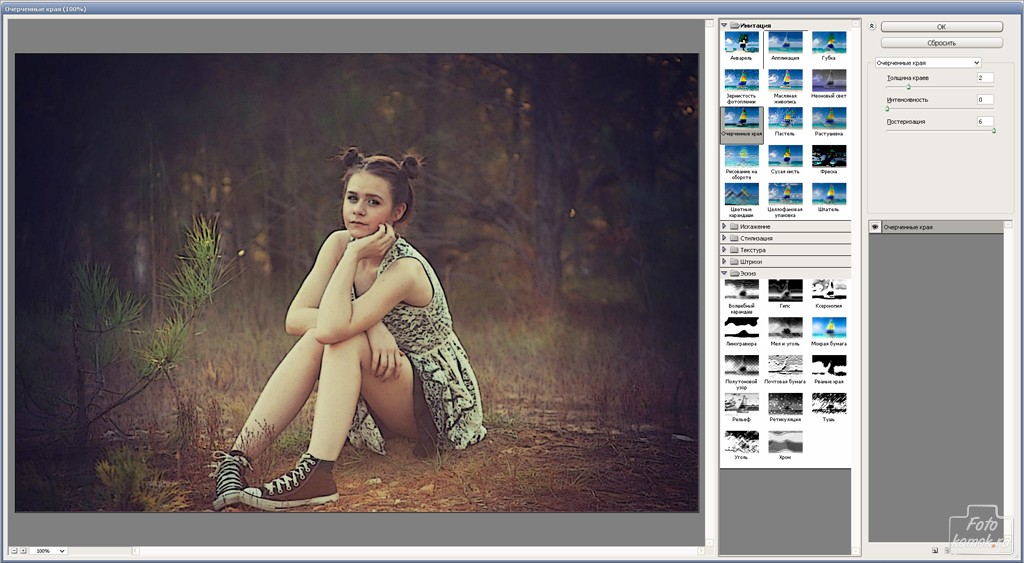
Task: Expand the Текстура filter folder
Action: (724, 250)
